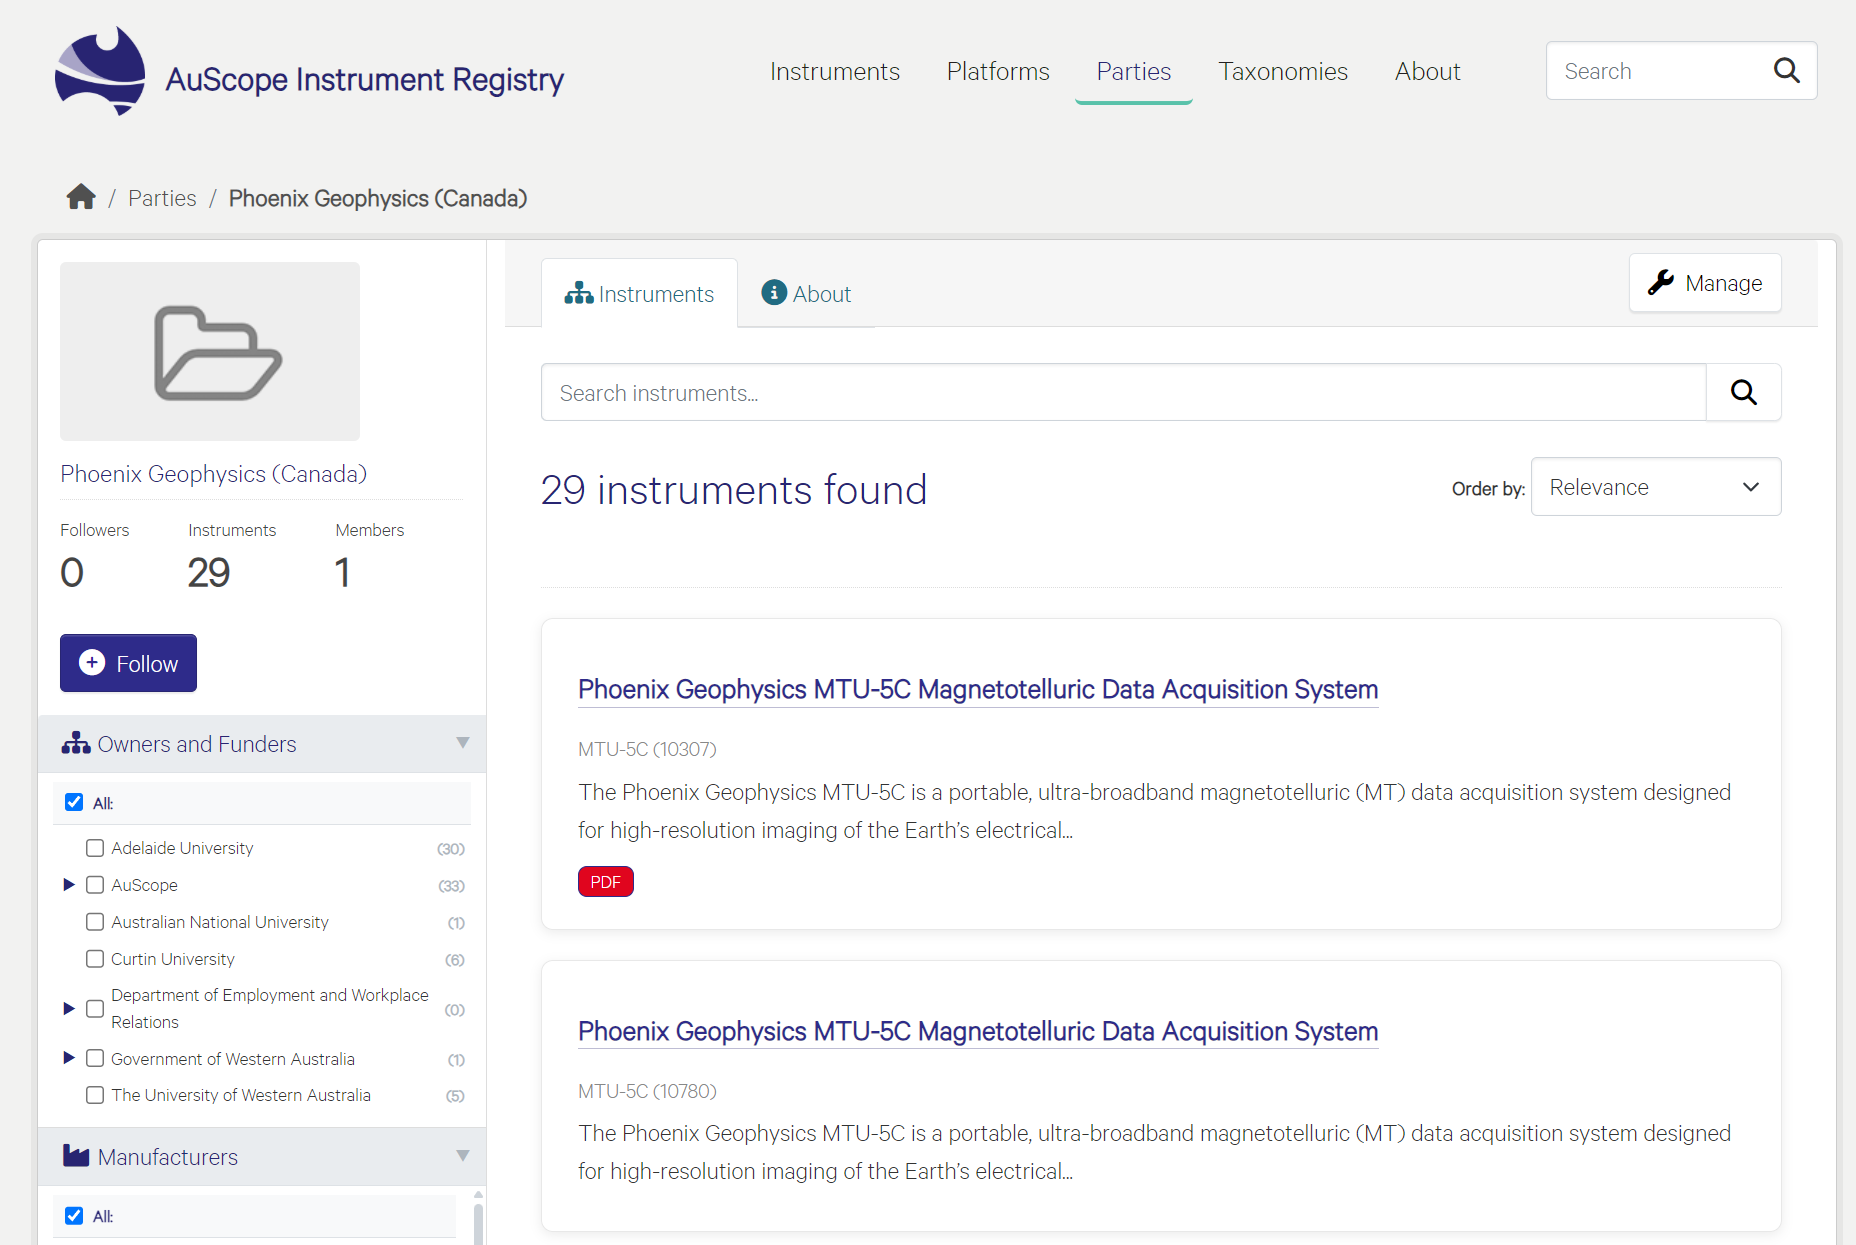Viewport: 1856px width, 1245px height.
Task: Click the Follow button
Action: (128, 663)
